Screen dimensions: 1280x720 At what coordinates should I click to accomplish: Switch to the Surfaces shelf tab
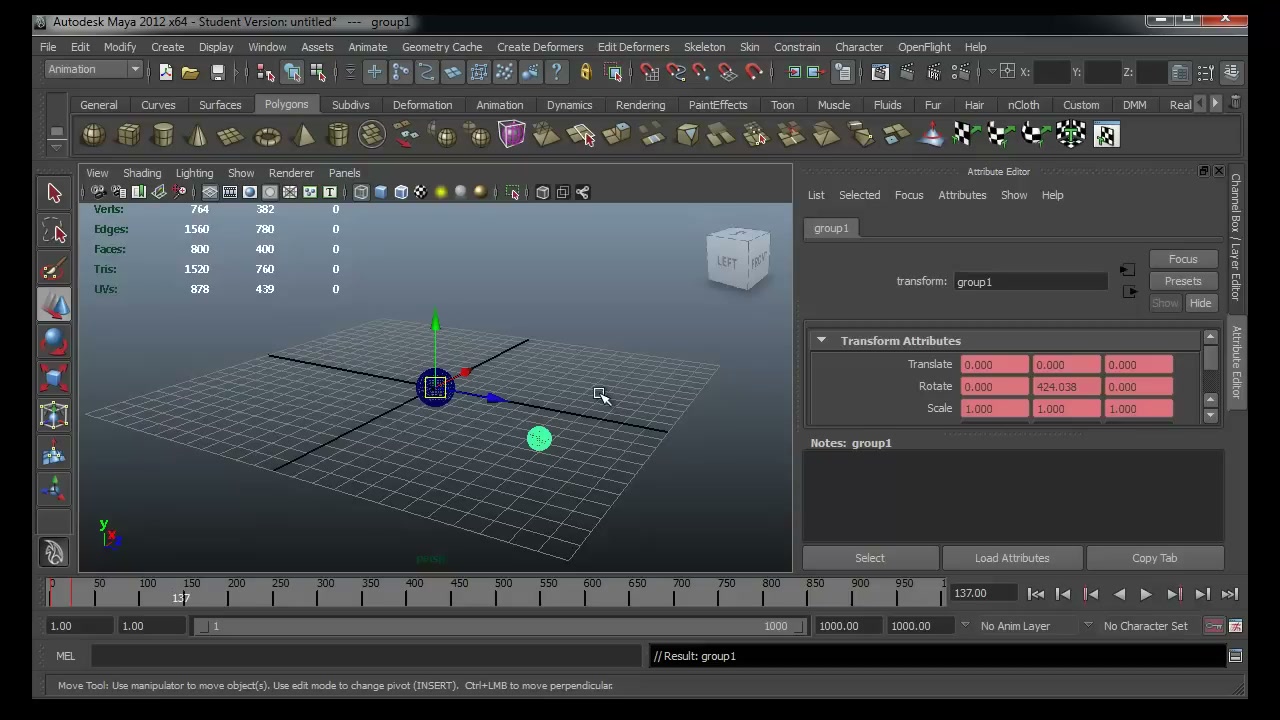tap(220, 104)
